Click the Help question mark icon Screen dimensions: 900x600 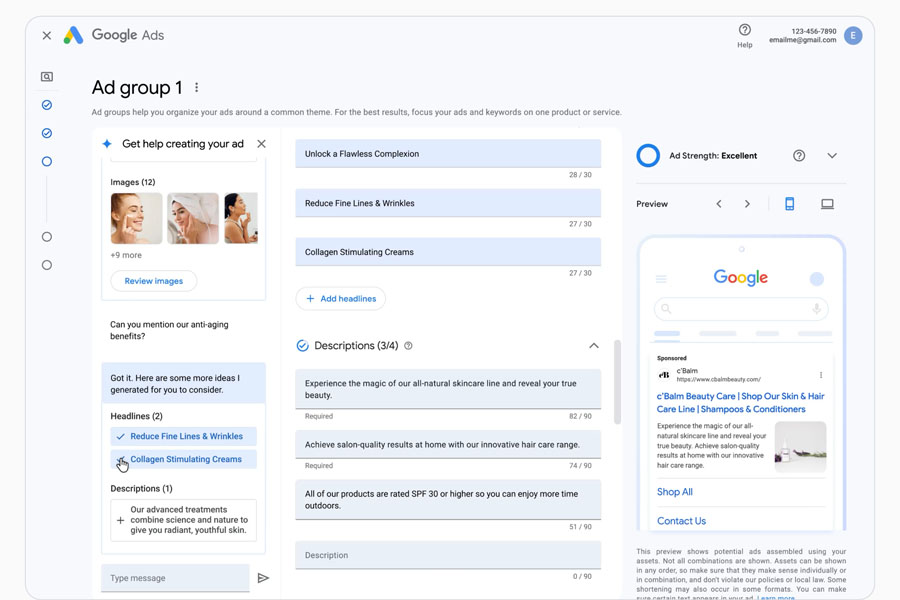[x=744, y=30]
